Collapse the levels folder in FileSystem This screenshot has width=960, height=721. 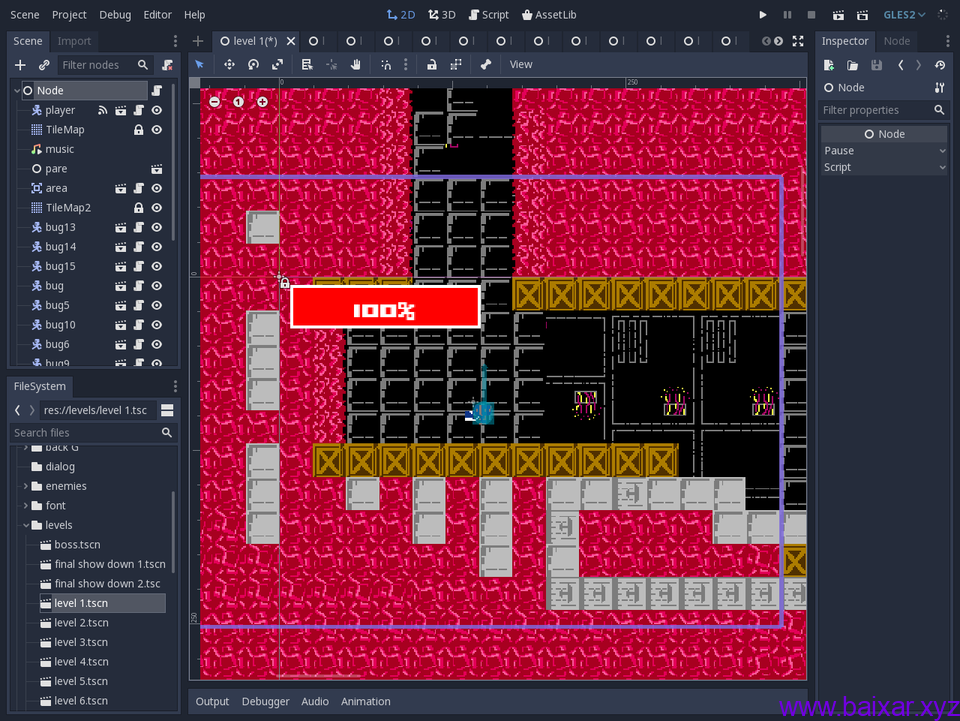pos(26,524)
